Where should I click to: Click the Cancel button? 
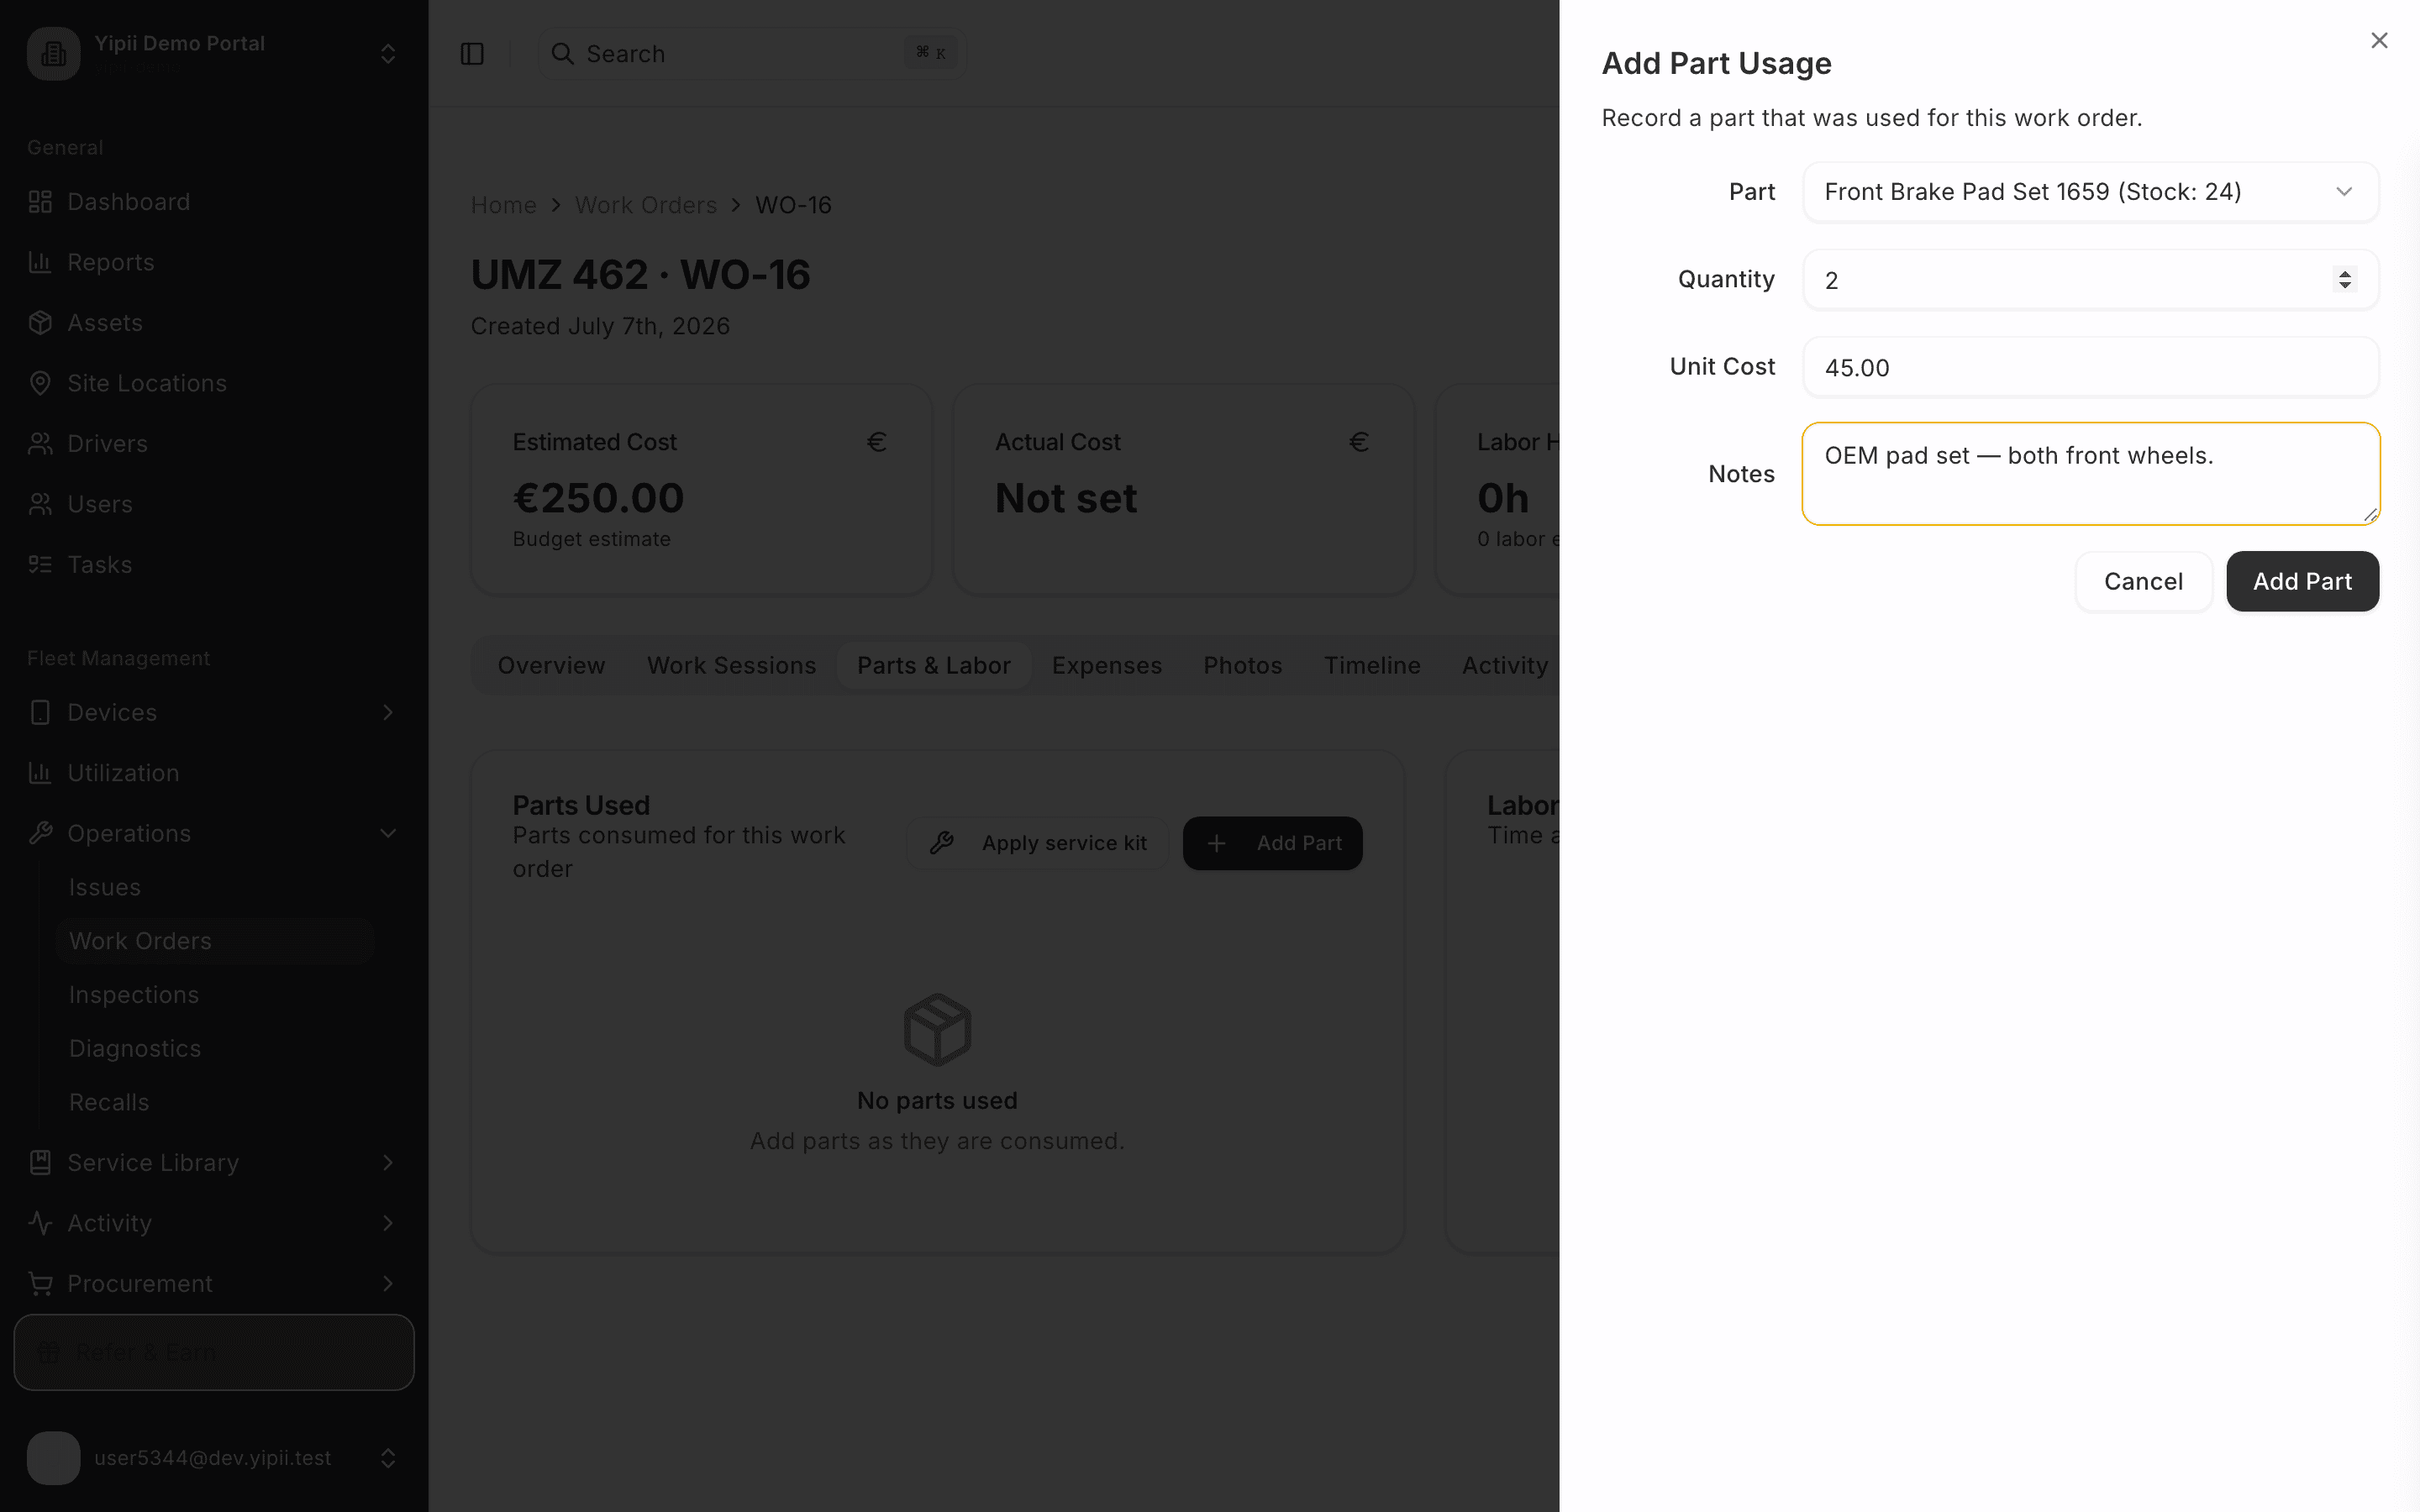pos(2143,581)
